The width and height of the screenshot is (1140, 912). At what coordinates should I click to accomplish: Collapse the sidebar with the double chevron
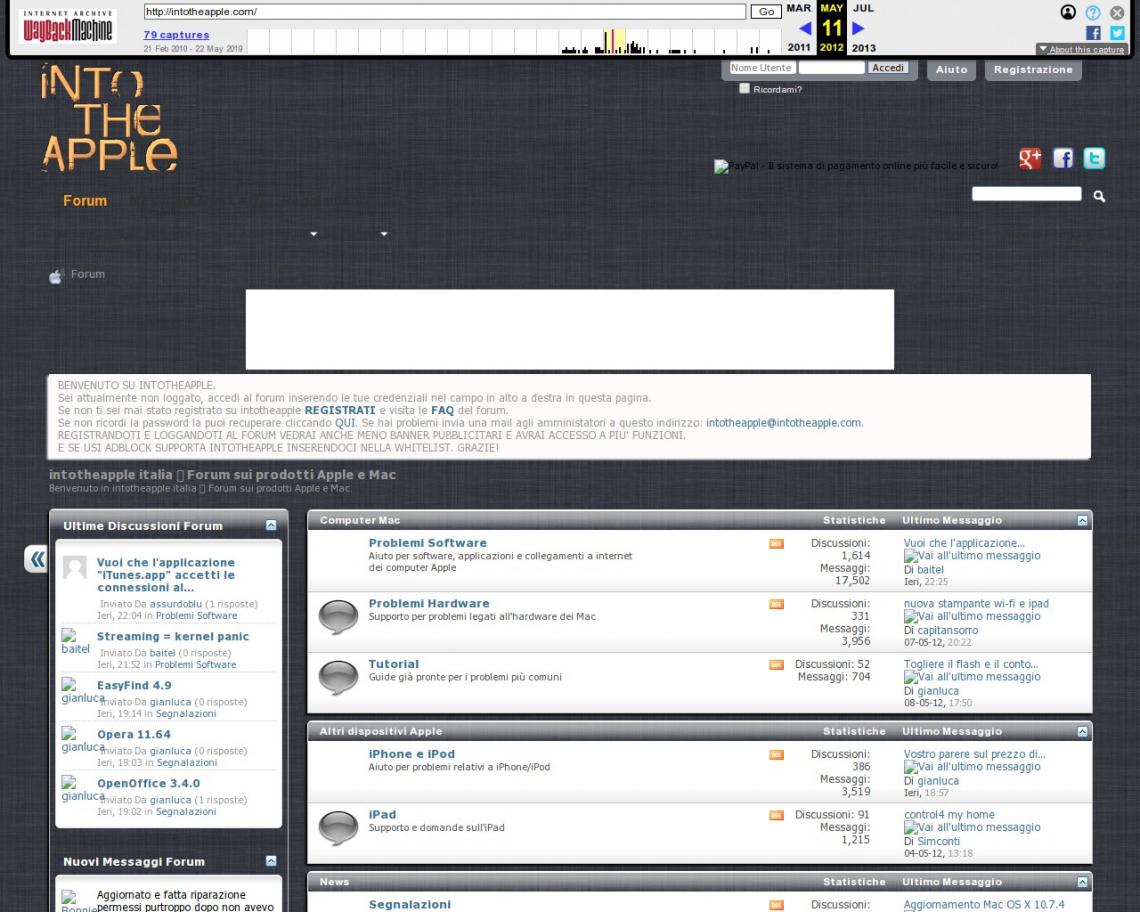(36, 559)
